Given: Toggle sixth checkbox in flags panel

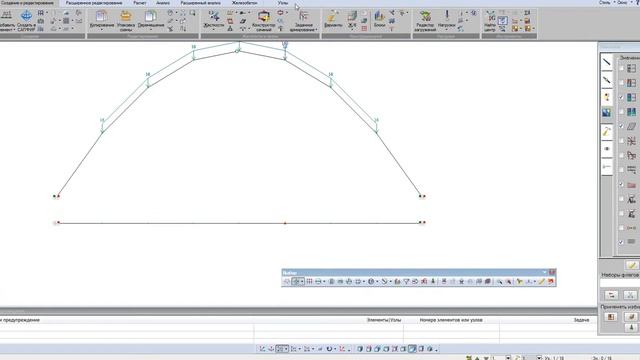Looking at the screenshot, I should point(621,141).
